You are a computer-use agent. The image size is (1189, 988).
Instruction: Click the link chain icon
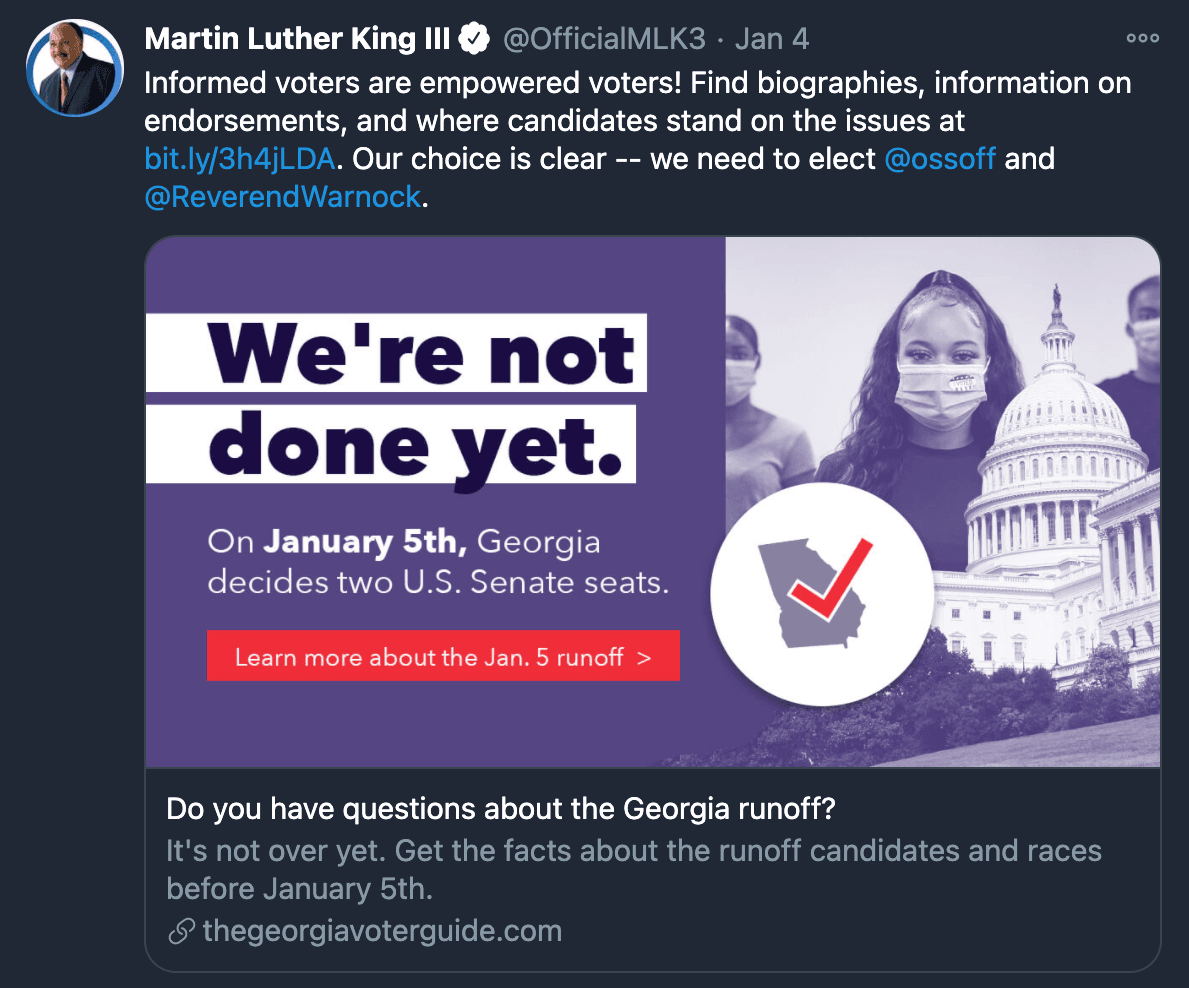point(181,932)
